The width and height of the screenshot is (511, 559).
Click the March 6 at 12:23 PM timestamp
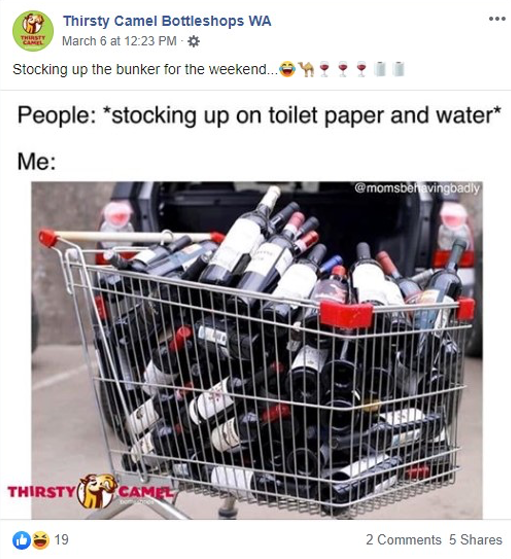click(119, 41)
